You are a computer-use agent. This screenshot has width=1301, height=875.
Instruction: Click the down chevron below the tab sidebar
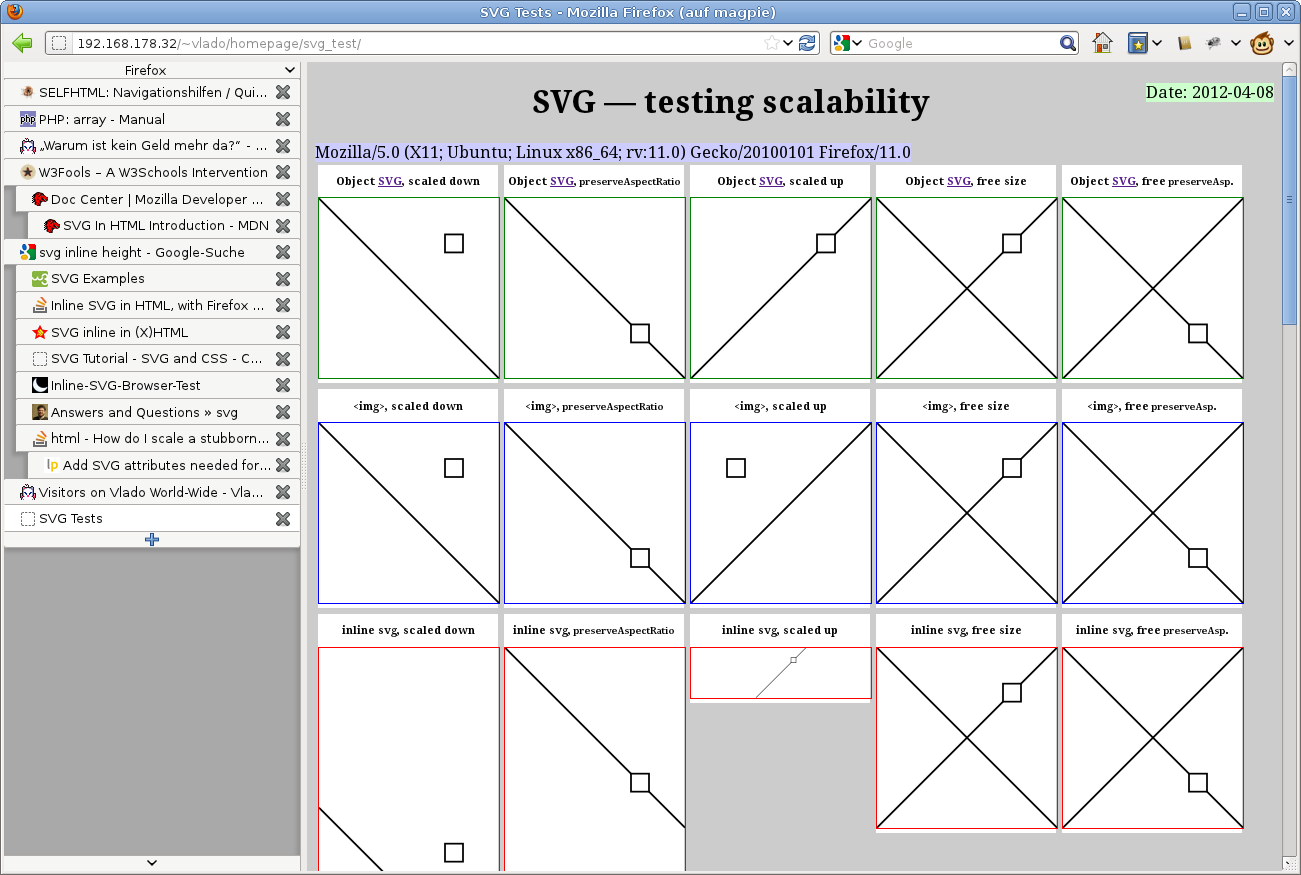point(152,862)
